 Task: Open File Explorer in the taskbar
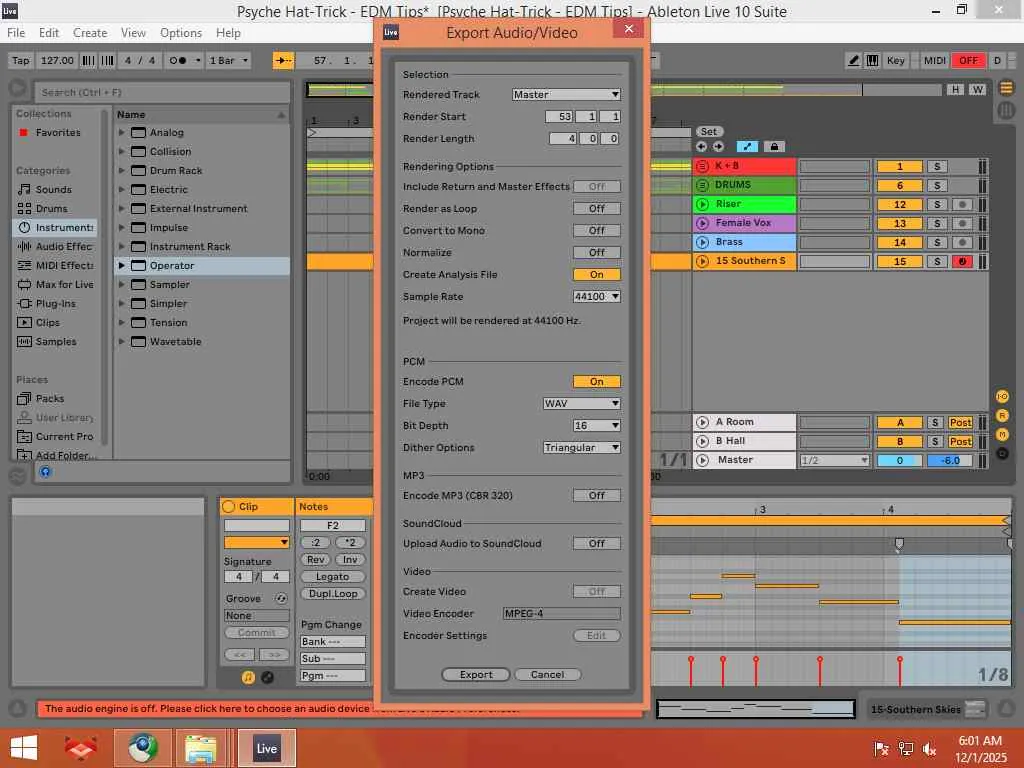[x=200, y=748]
